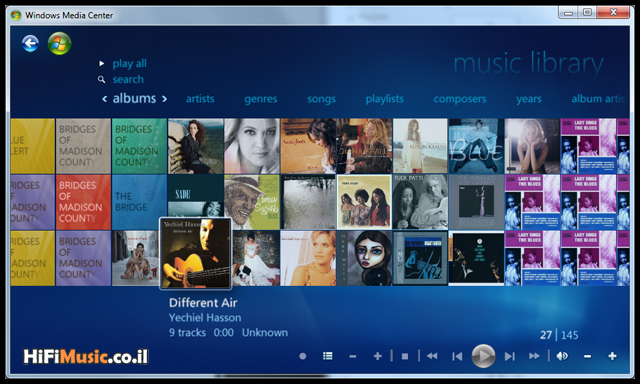Stop playback with the square stop button

pos(404,357)
